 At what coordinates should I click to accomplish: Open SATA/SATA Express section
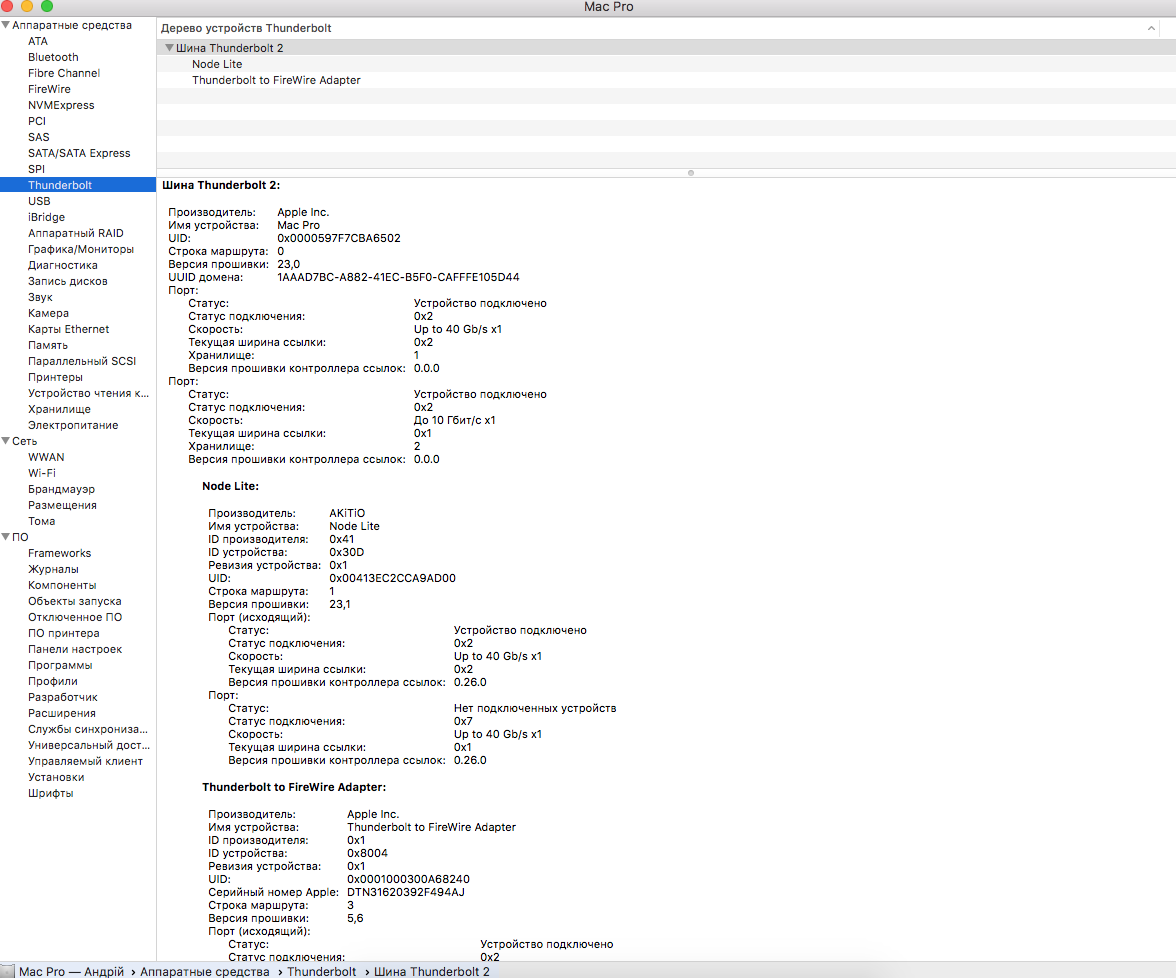point(80,153)
